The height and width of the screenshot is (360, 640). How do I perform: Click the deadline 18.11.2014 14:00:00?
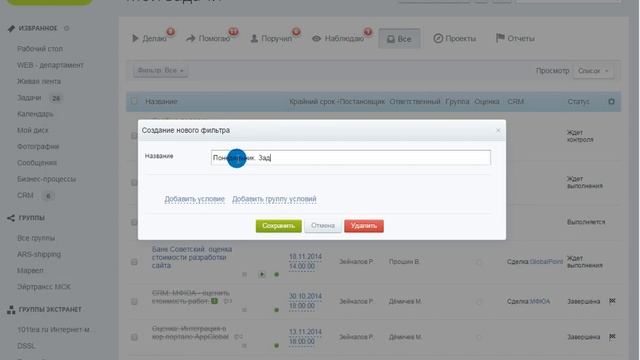point(305,261)
